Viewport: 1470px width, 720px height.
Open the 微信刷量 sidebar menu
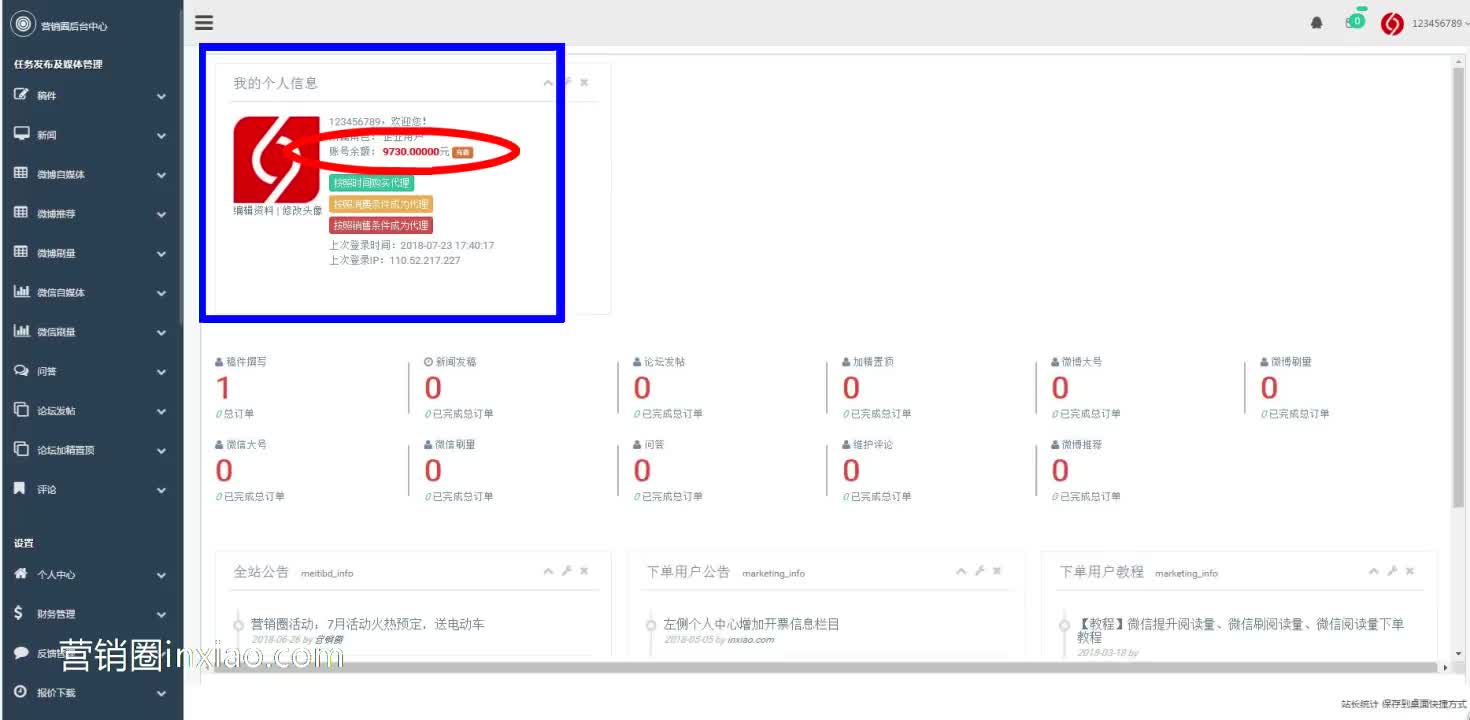tap(91, 332)
